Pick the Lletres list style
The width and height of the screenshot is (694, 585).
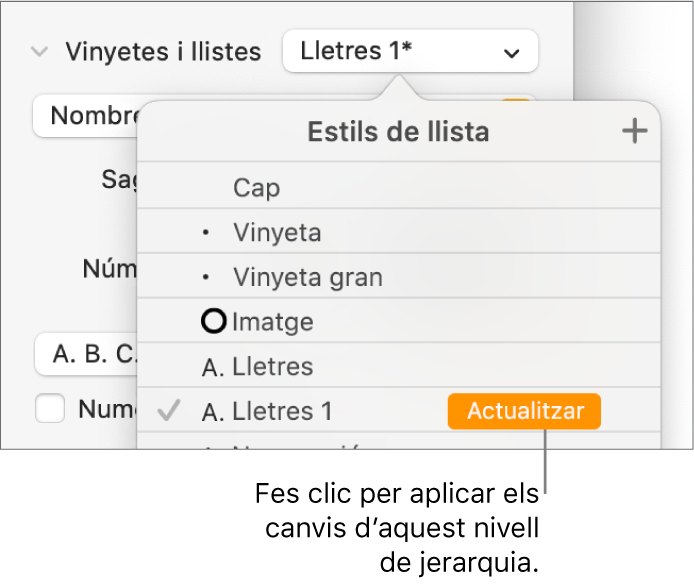point(398,366)
